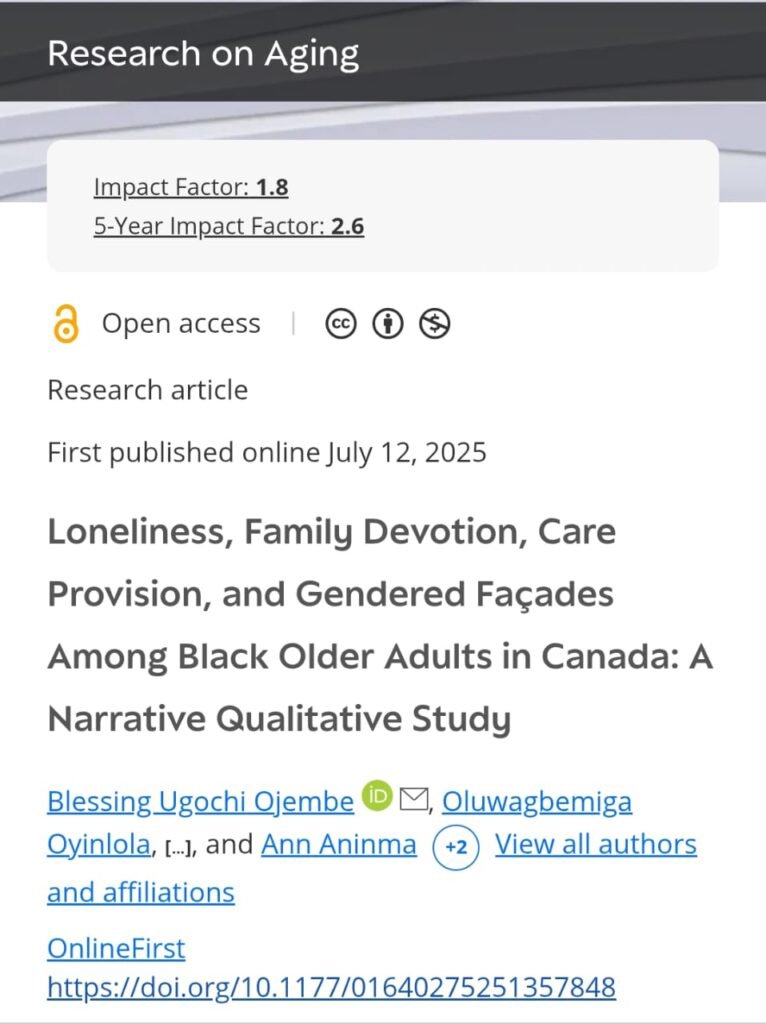Click the Research on Aging journal title

coord(203,54)
